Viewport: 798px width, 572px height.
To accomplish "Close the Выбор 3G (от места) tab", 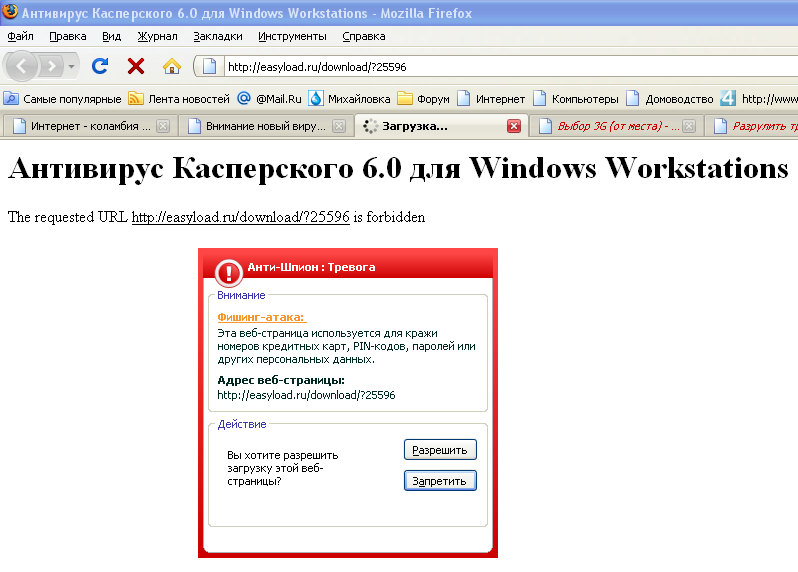I will [x=689, y=126].
